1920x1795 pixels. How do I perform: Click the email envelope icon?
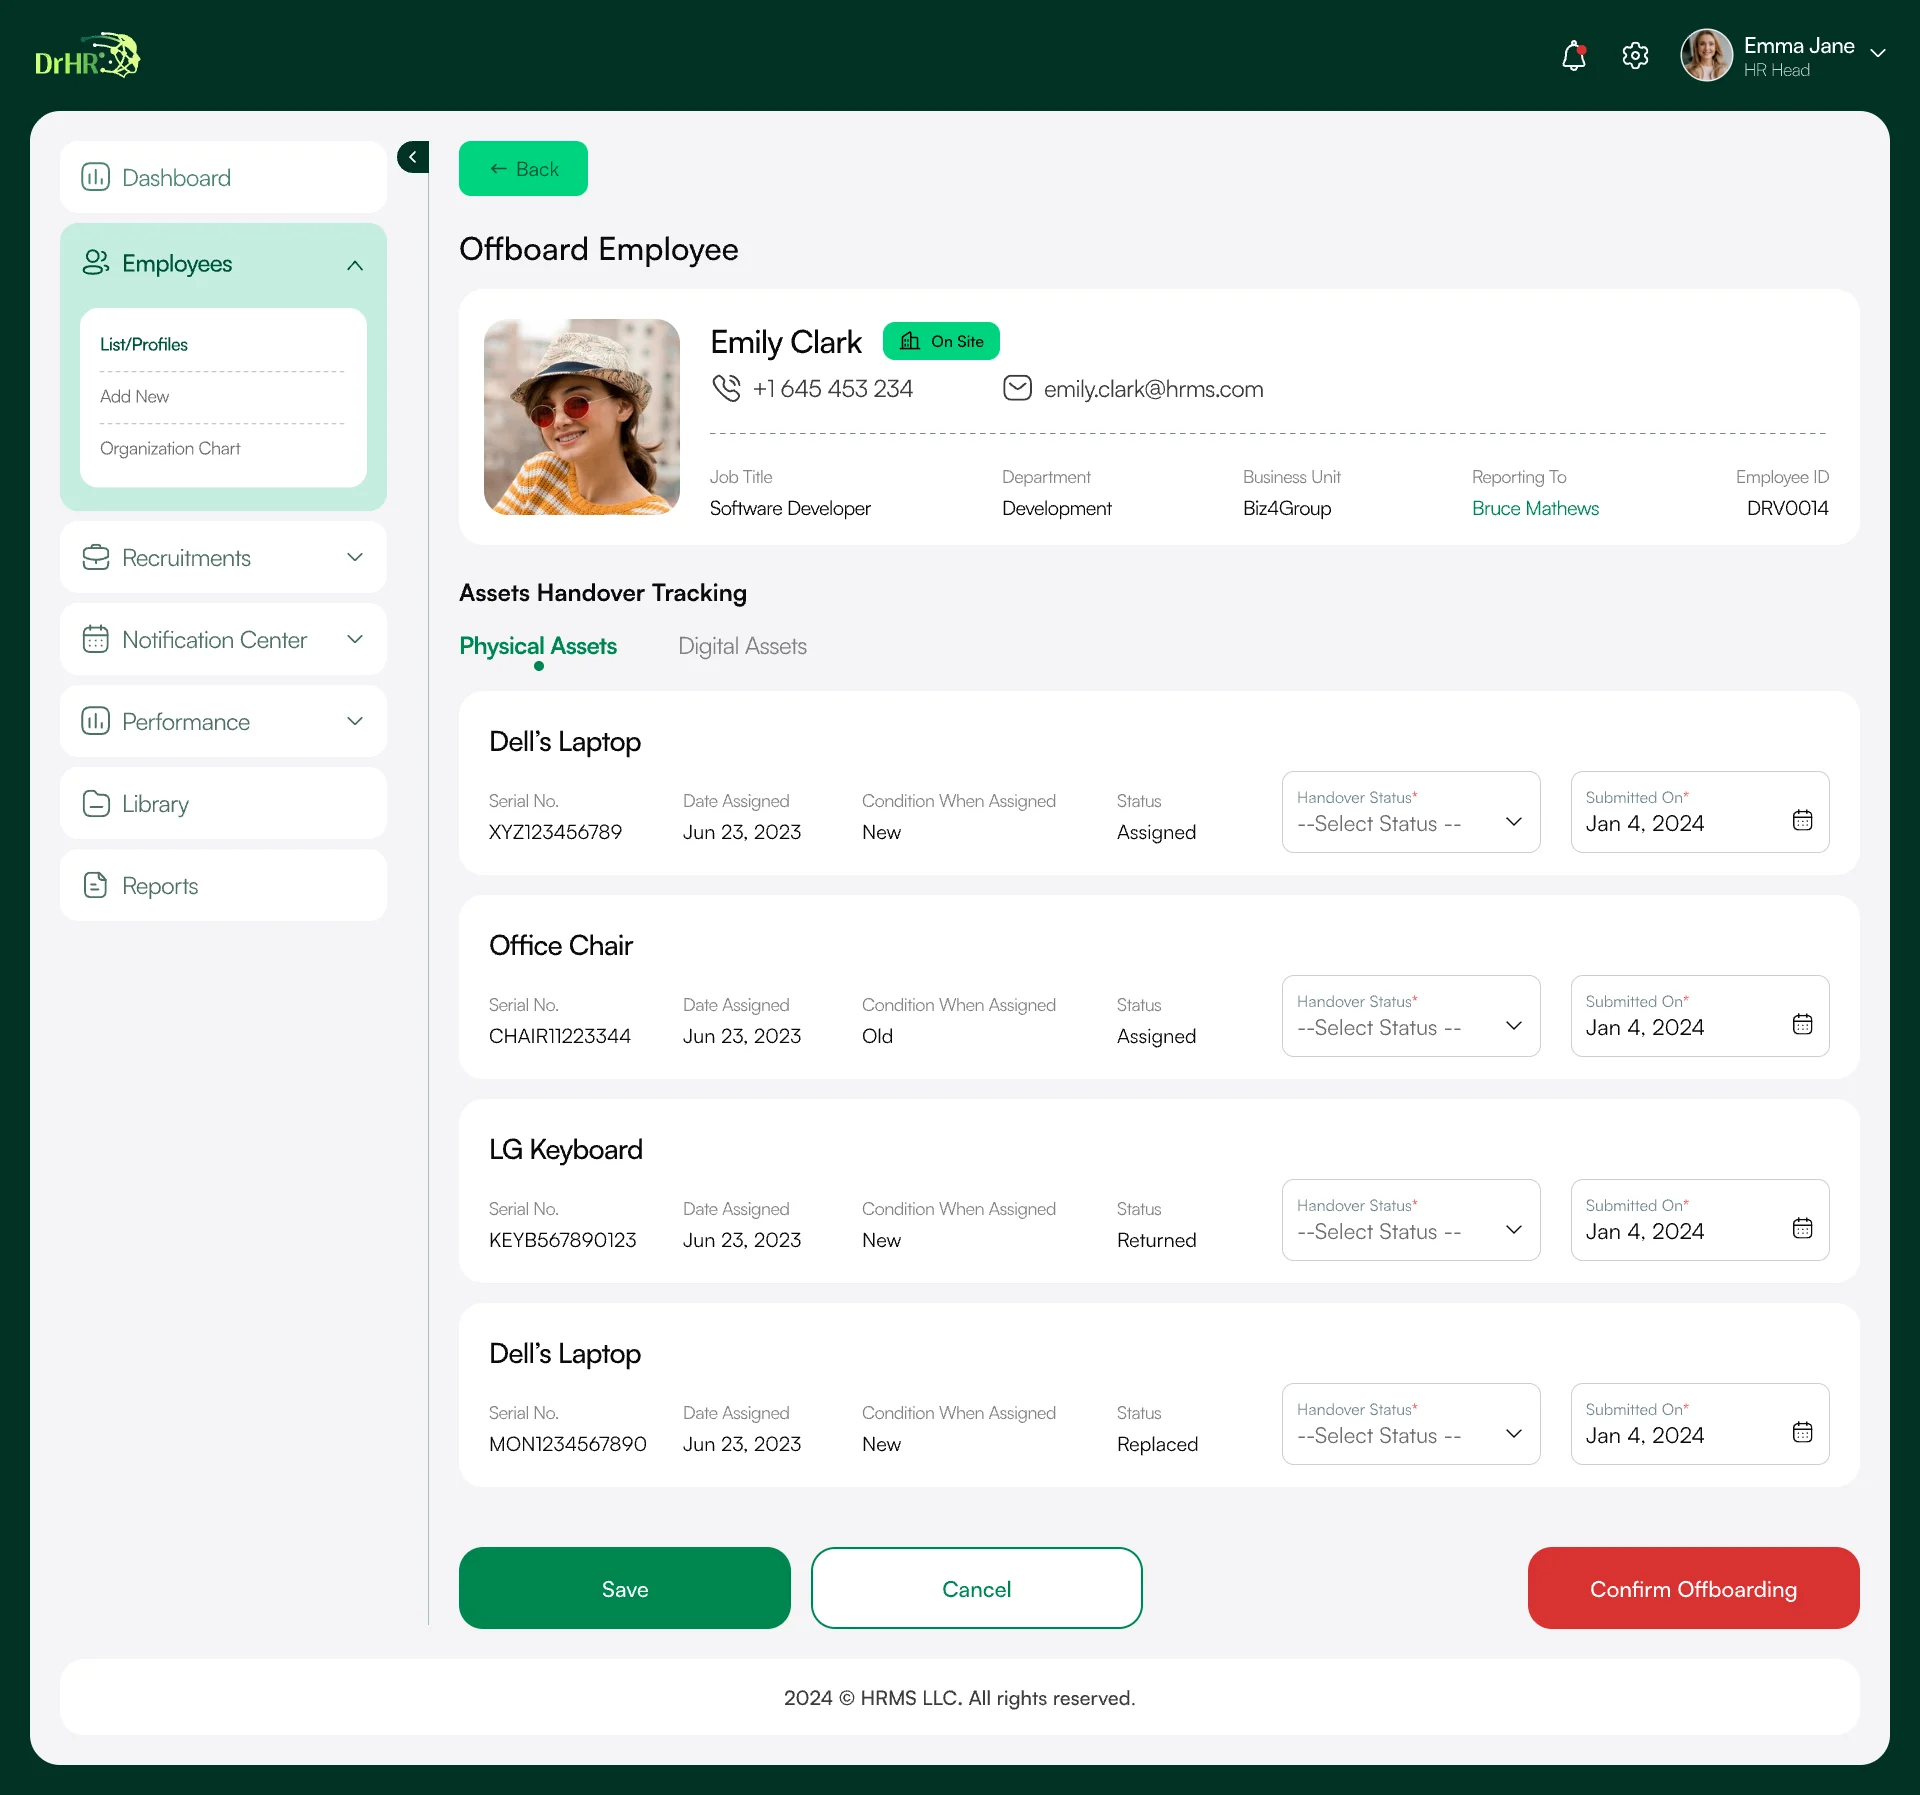pos(1017,388)
